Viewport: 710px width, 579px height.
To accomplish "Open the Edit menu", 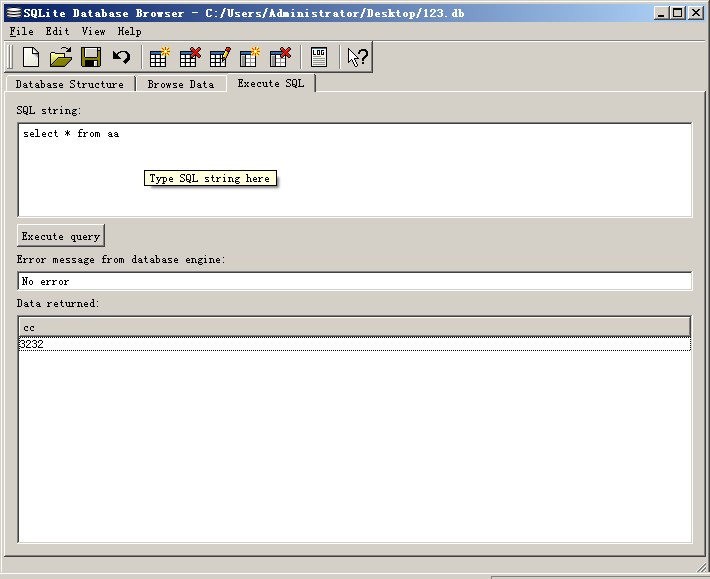I will [x=57, y=31].
